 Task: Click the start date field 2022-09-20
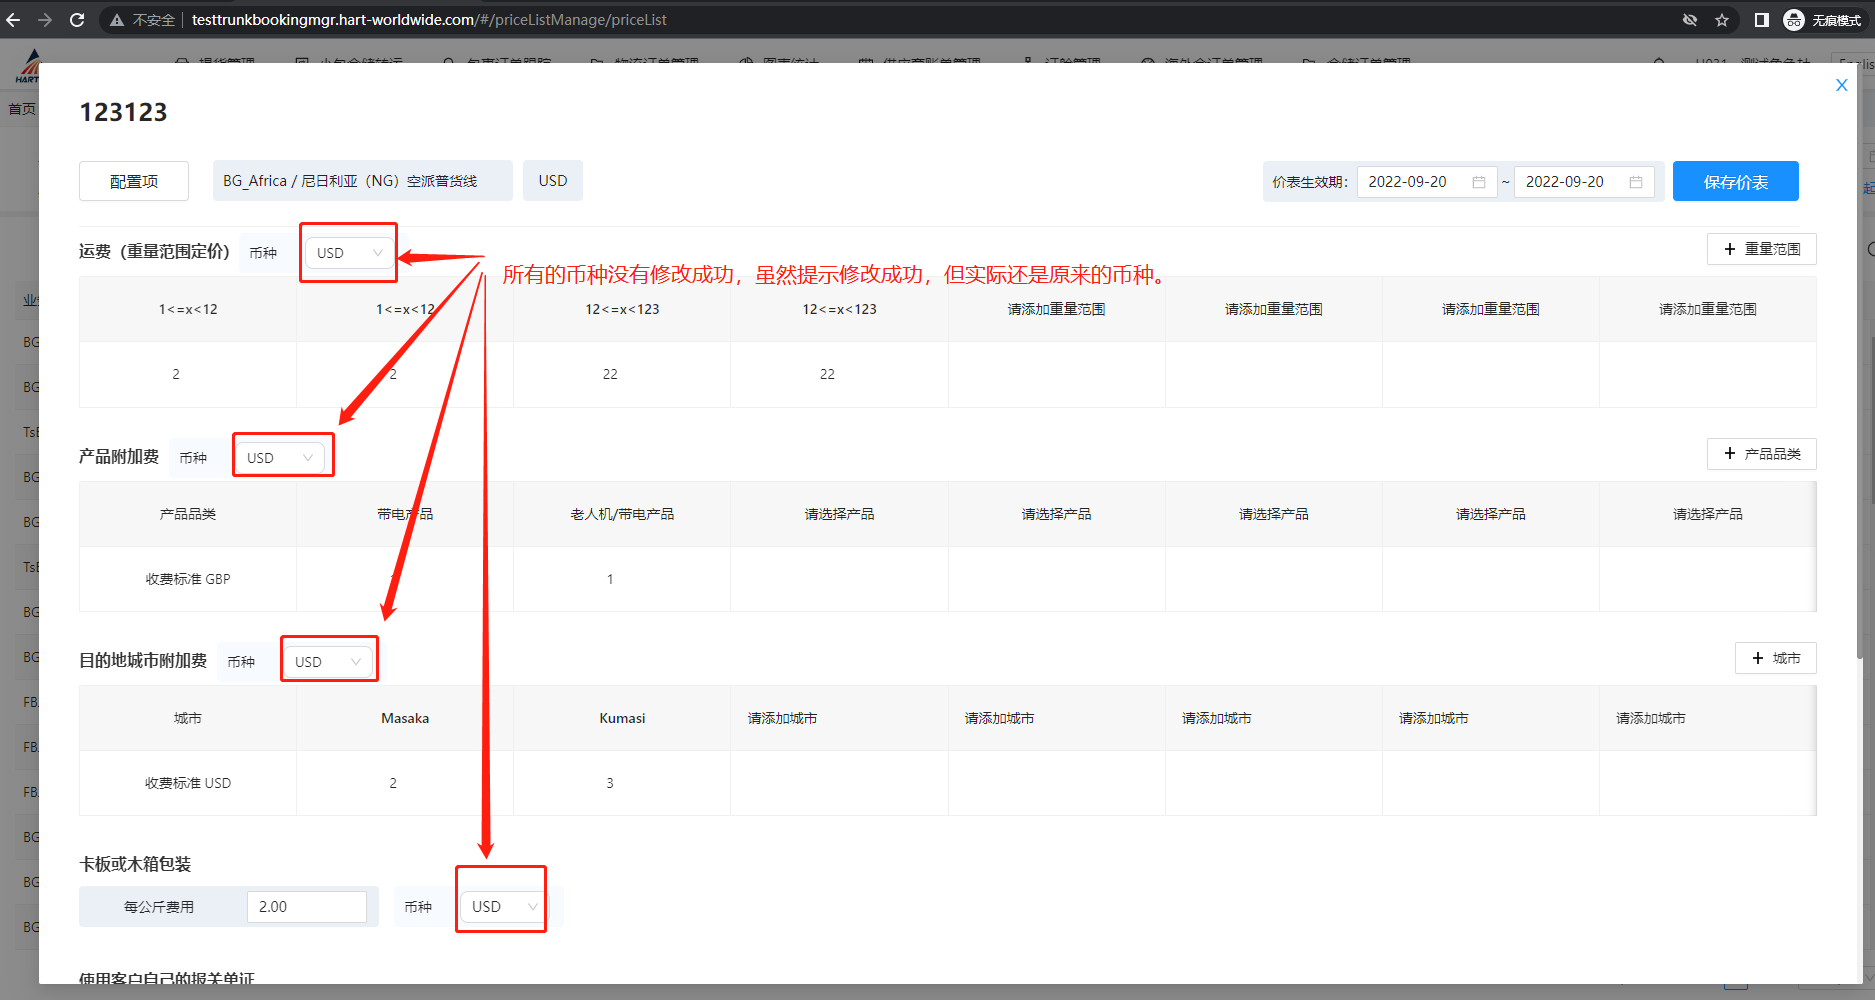[1410, 182]
